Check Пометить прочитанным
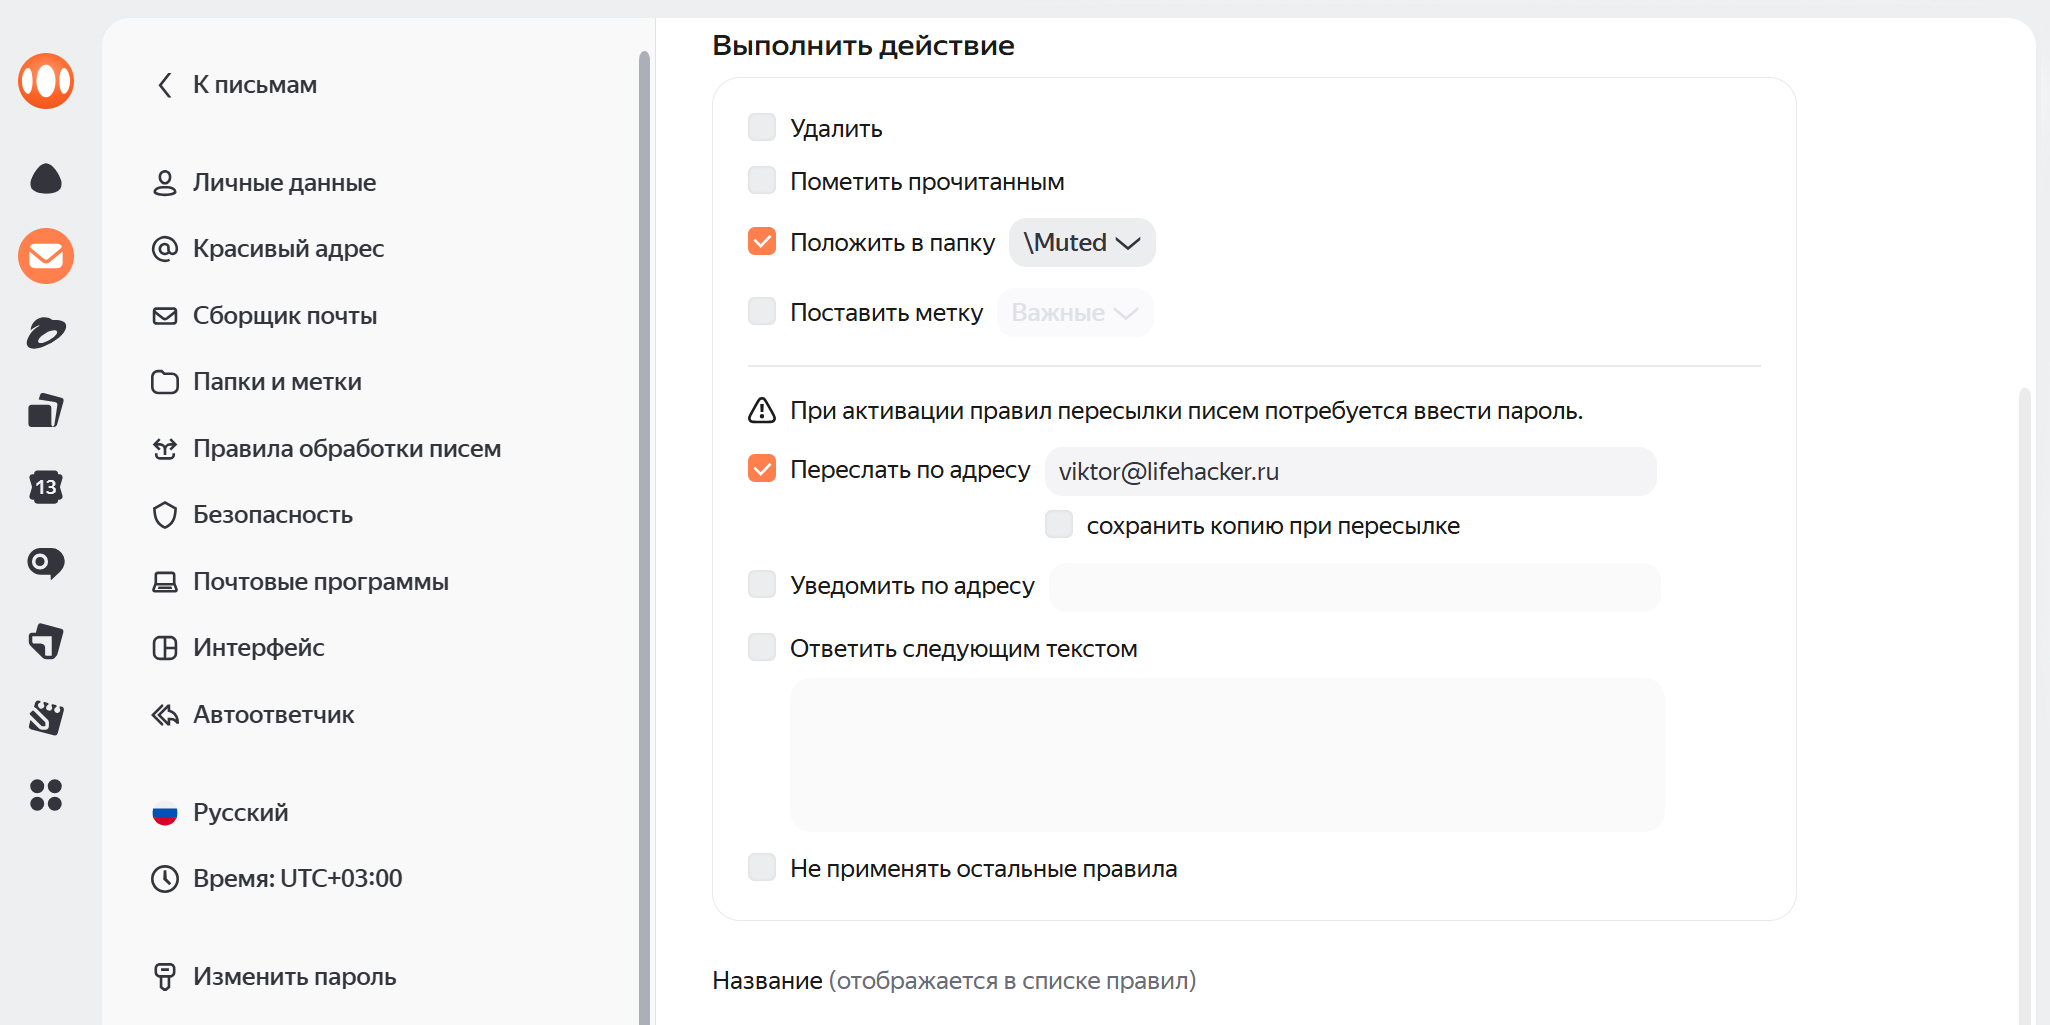The image size is (2050, 1025). coord(762,180)
